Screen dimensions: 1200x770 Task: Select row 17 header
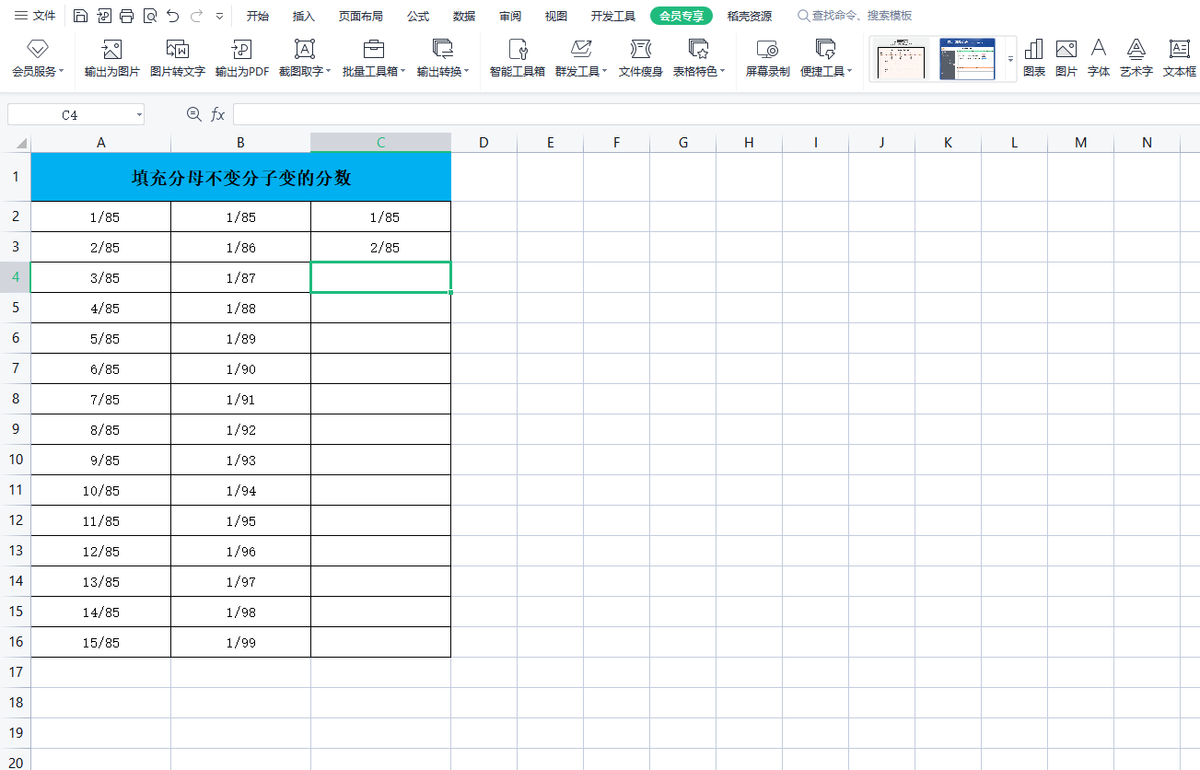pyautogui.click(x=15, y=672)
